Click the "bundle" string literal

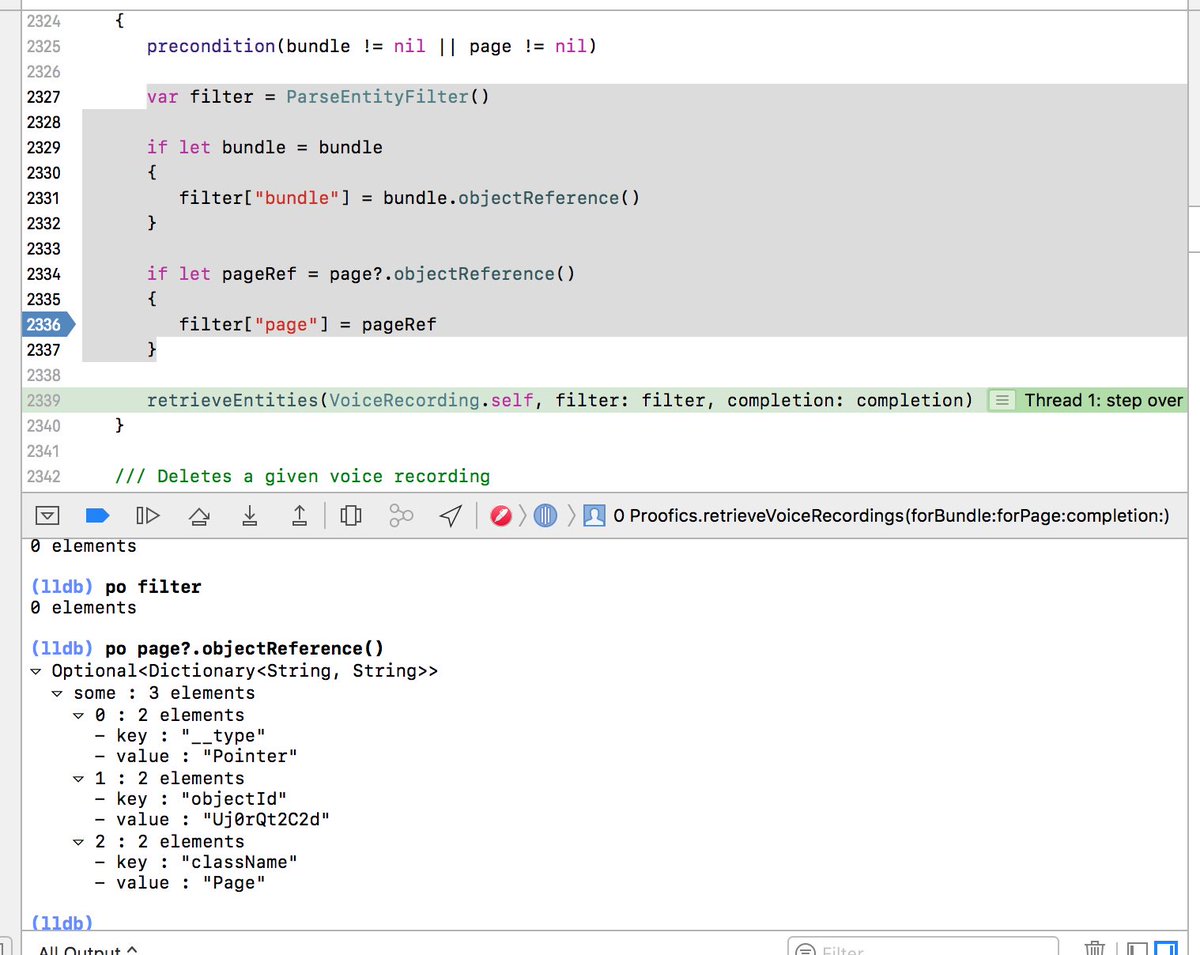point(297,198)
